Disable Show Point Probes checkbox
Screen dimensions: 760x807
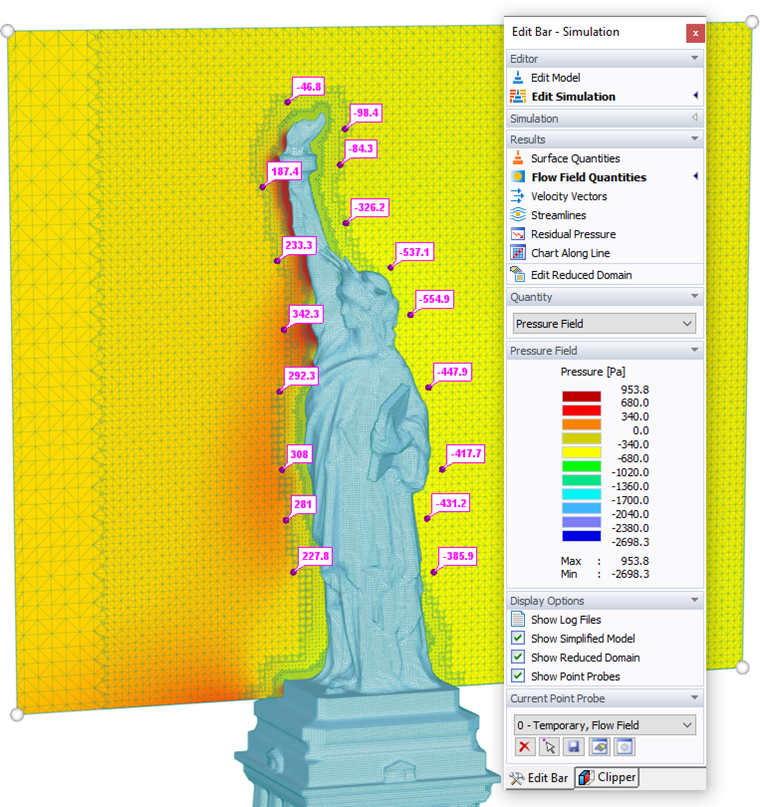pyautogui.click(x=518, y=676)
